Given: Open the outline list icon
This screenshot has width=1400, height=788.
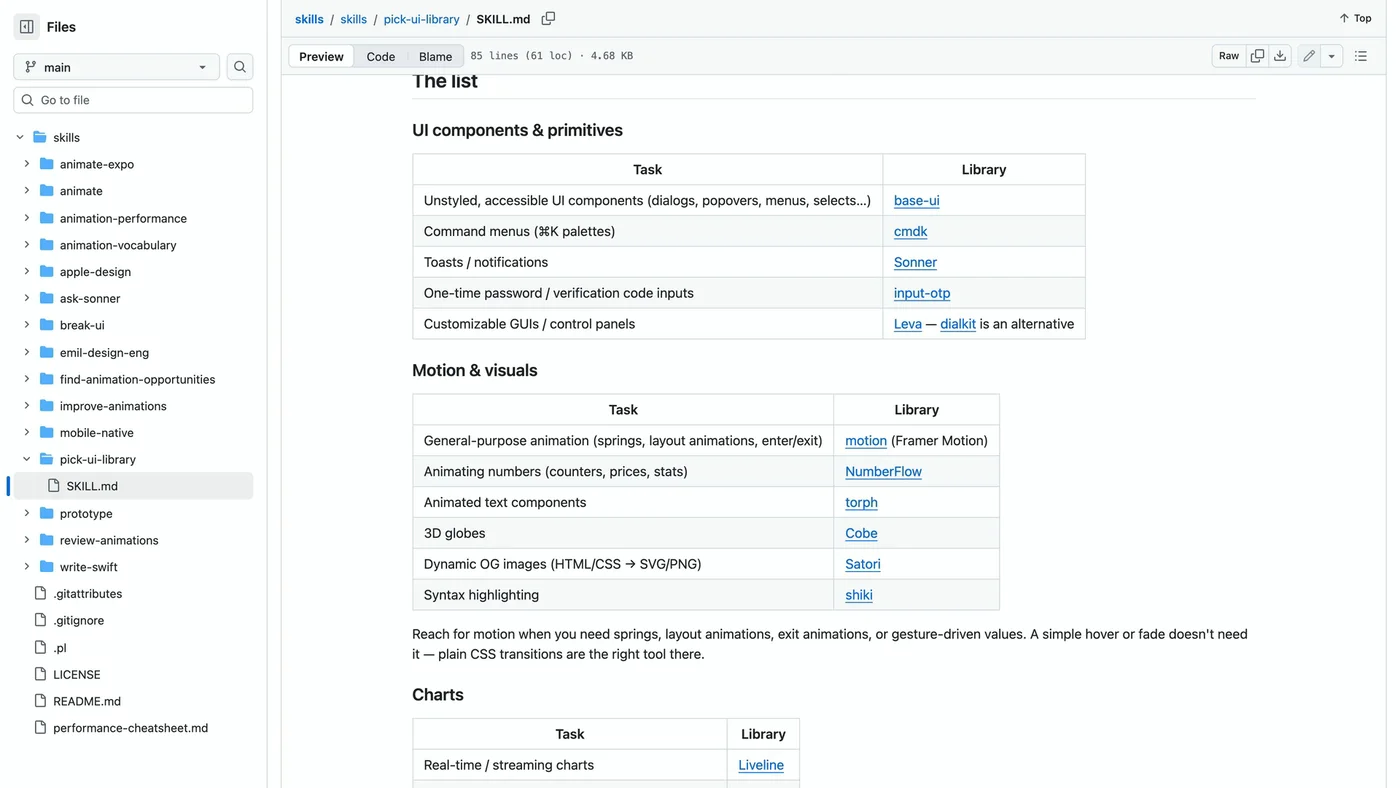Looking at the screenshot, I should 1361,56.
